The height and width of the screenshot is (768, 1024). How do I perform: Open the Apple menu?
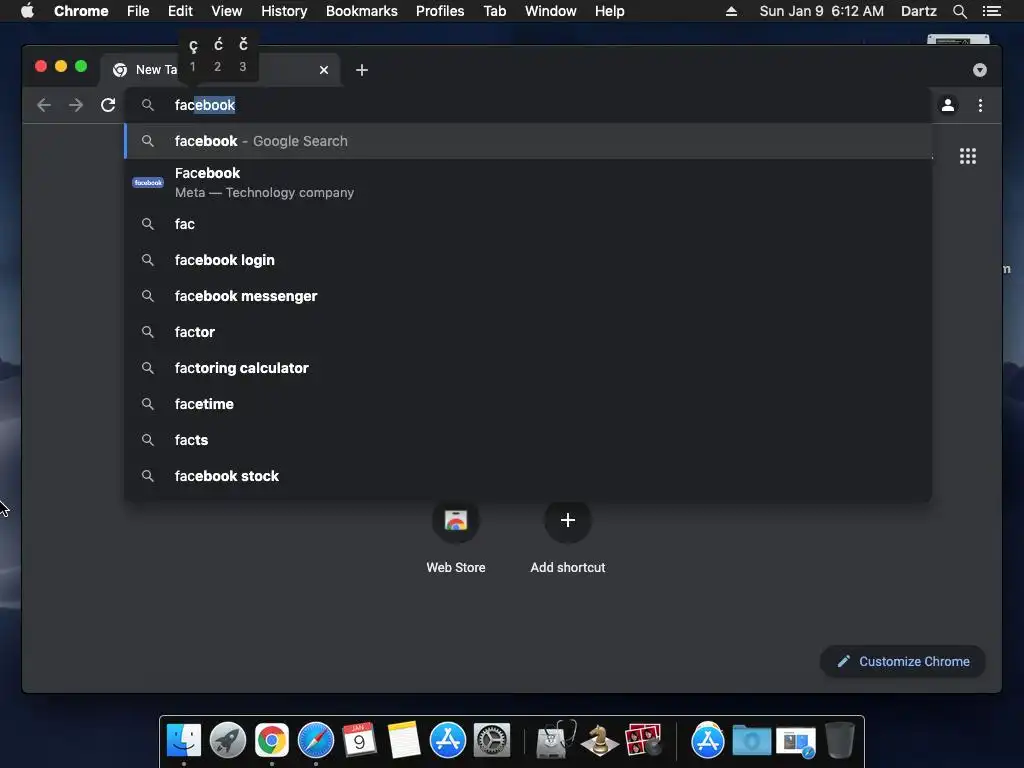tap(27, 11)
